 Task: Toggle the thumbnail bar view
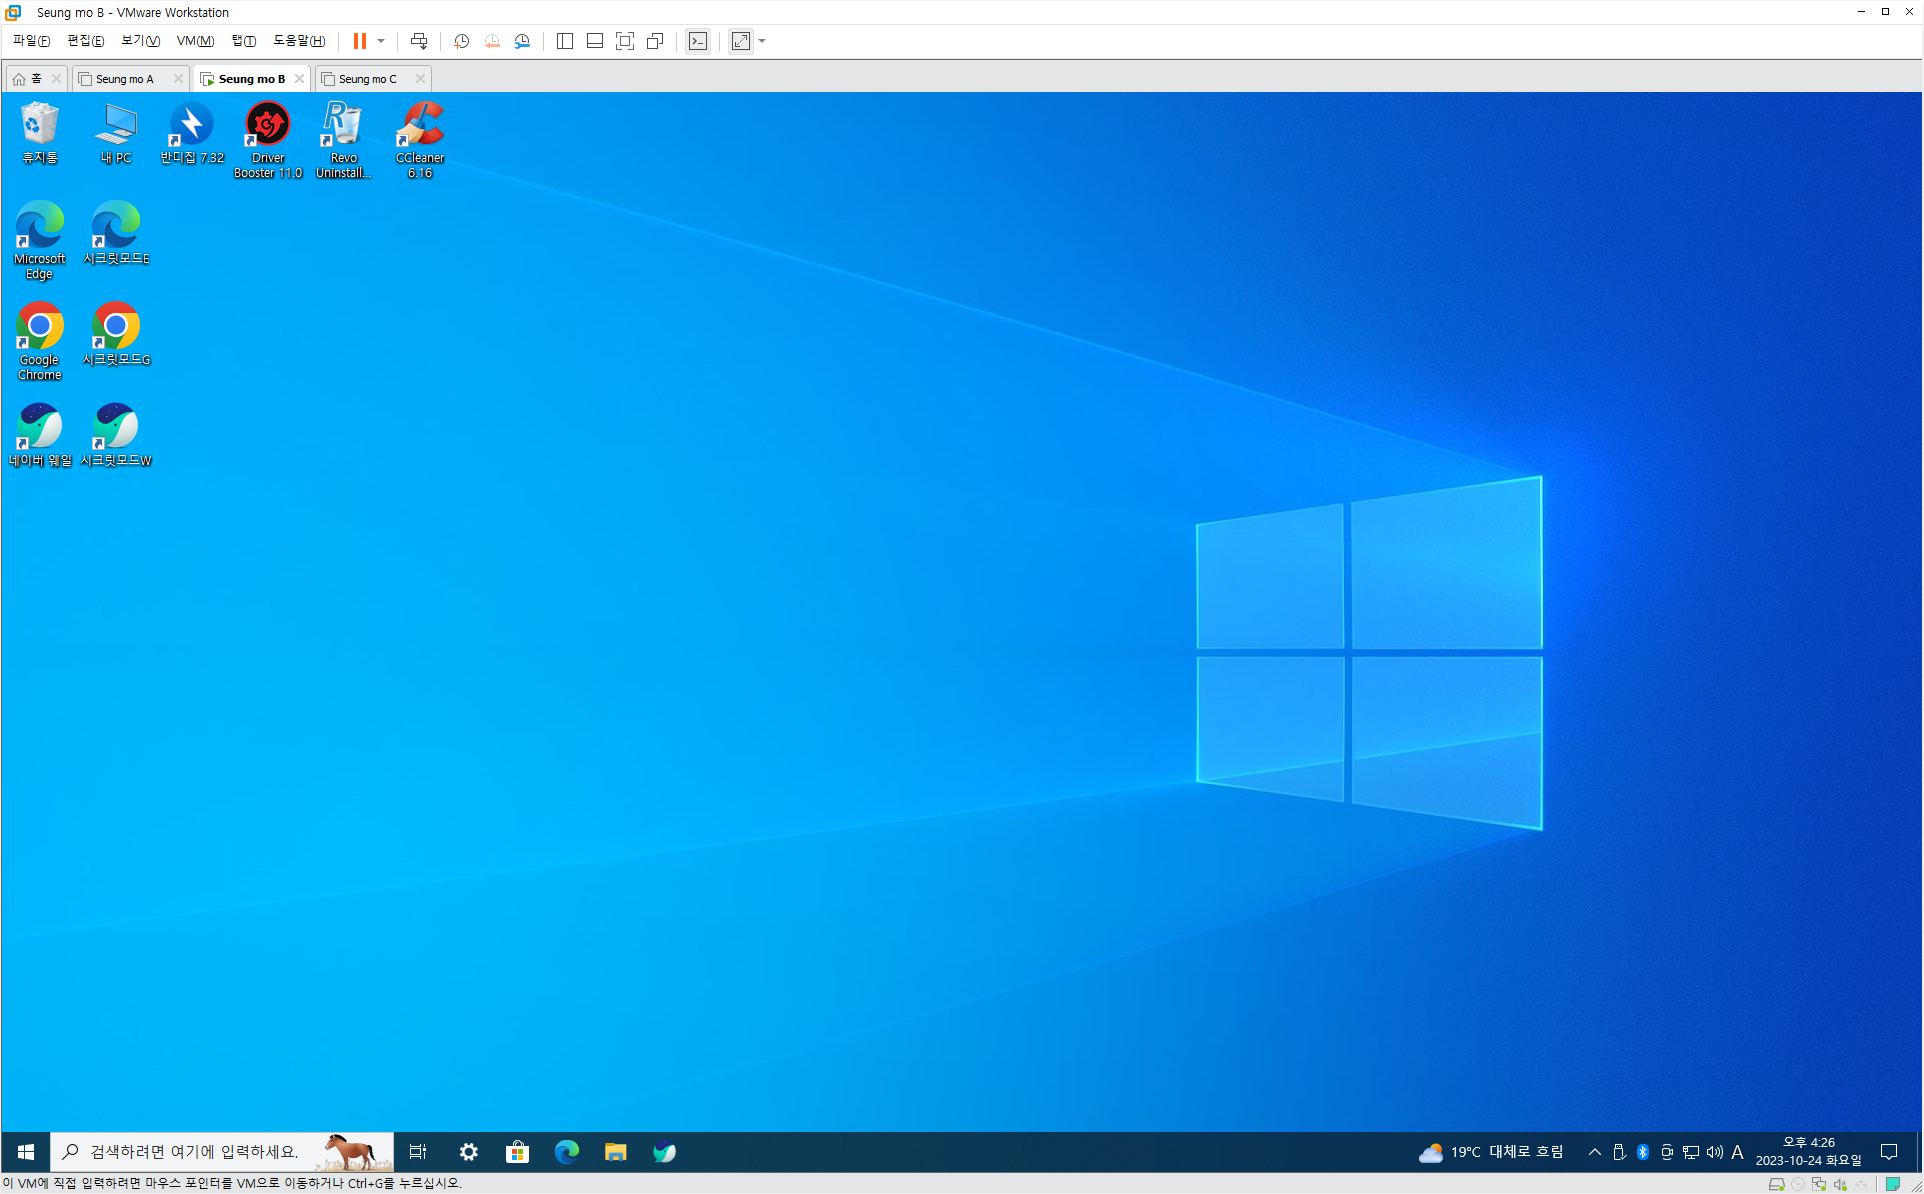click(x=594, y=41)
